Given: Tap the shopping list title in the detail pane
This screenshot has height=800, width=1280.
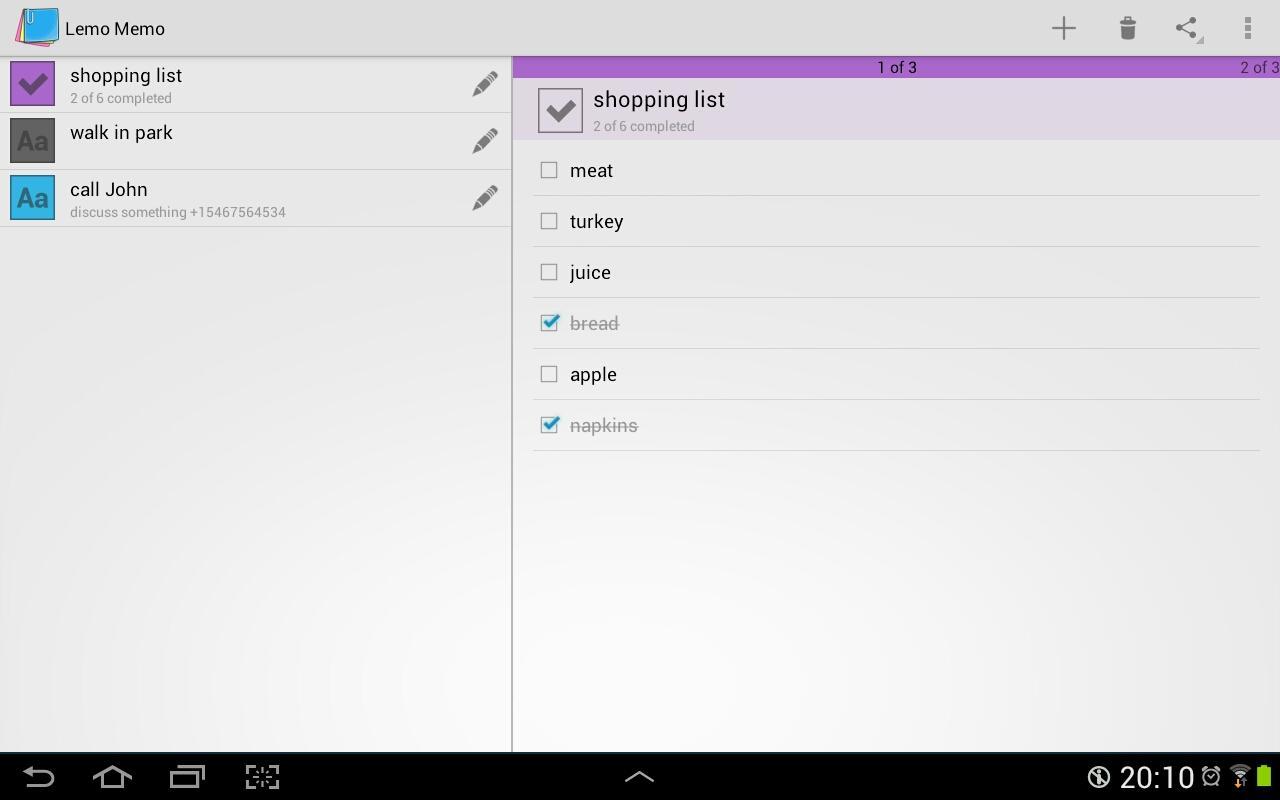Looking at the screenshot, I should coord(659,100).
